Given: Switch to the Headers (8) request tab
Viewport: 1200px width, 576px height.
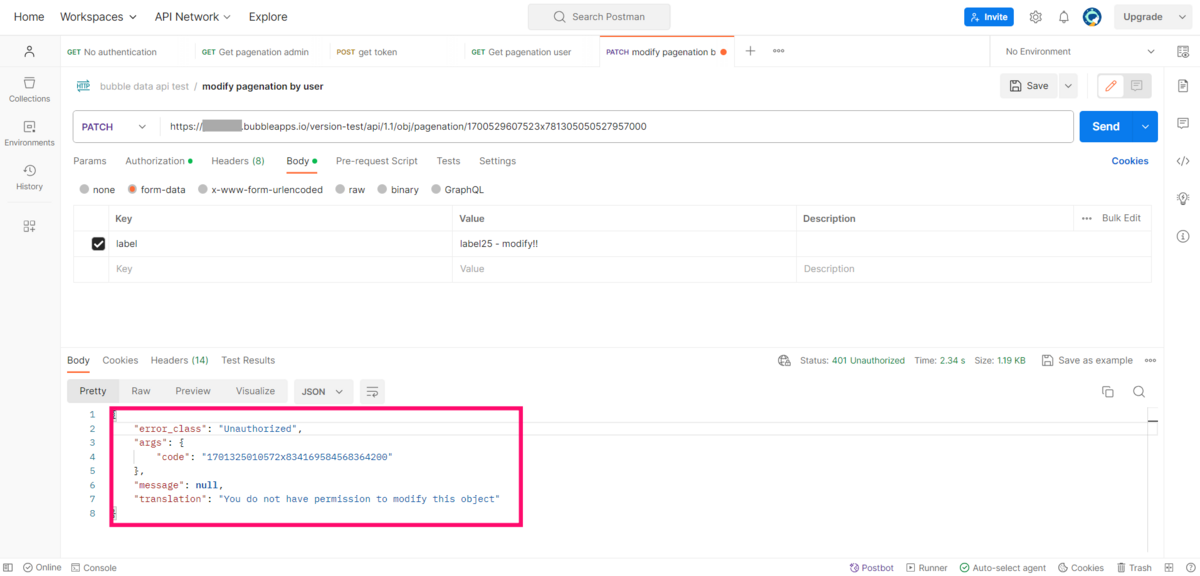Looking at the screenshot, I should click(x=238, y=161).
